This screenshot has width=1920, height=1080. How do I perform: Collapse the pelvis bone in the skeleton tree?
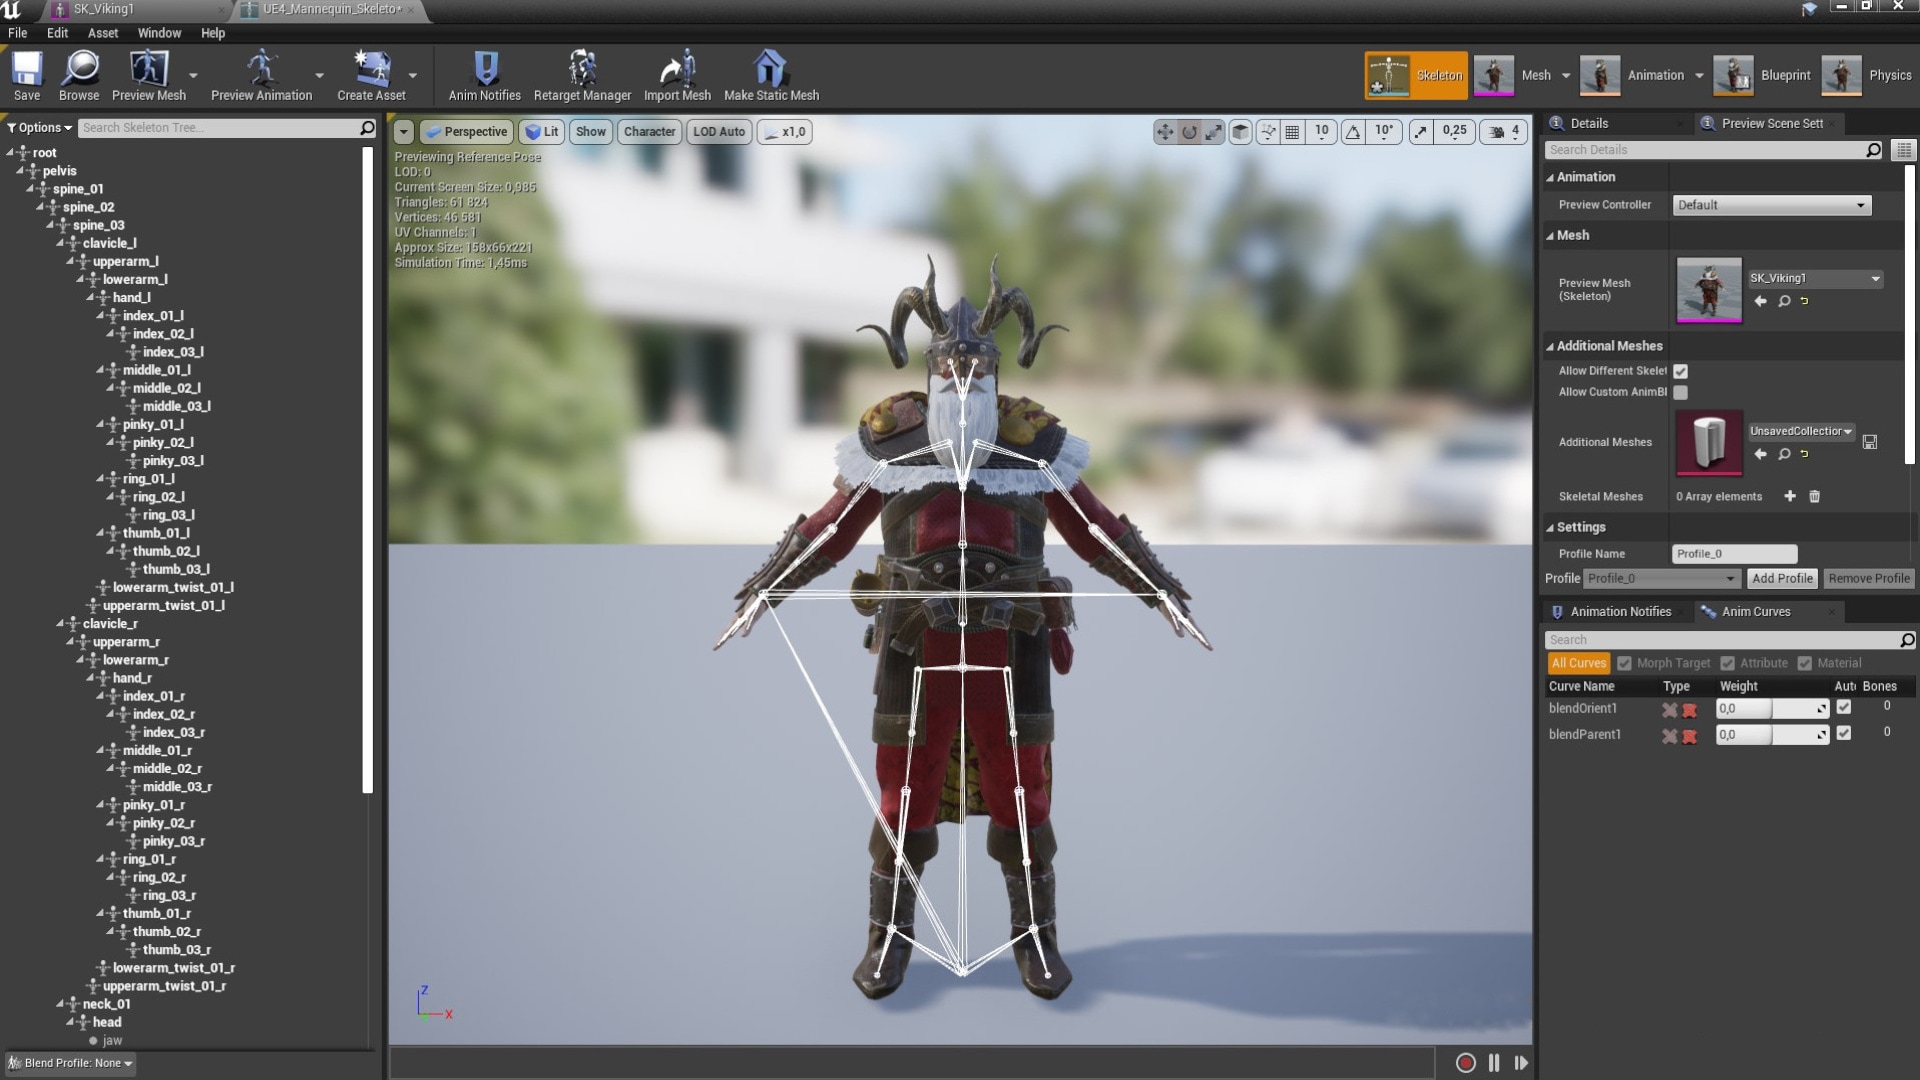[x=21, y=171]
